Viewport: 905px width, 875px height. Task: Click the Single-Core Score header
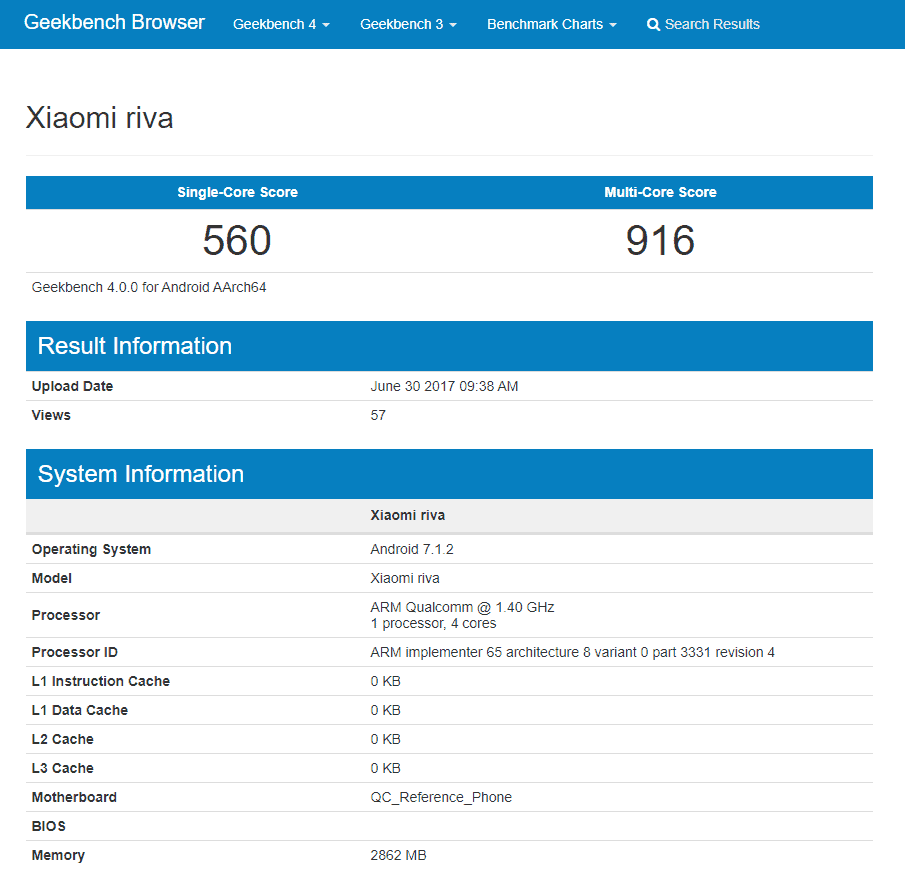point(237,192)
